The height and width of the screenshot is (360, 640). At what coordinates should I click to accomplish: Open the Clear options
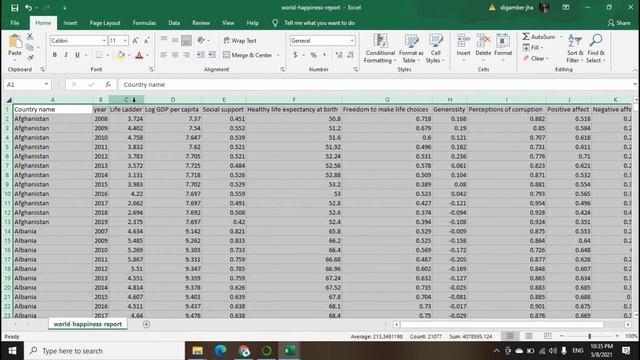pos(536,58)
